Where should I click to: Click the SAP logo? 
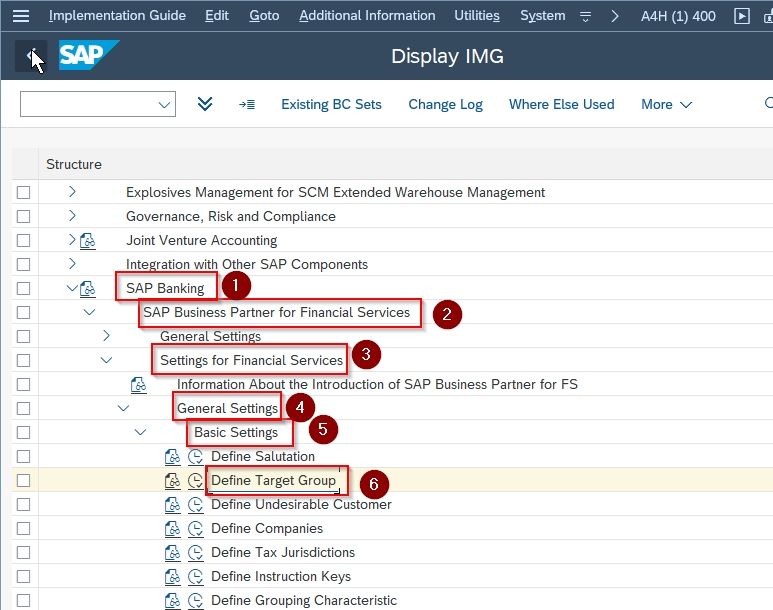(89, 55)
